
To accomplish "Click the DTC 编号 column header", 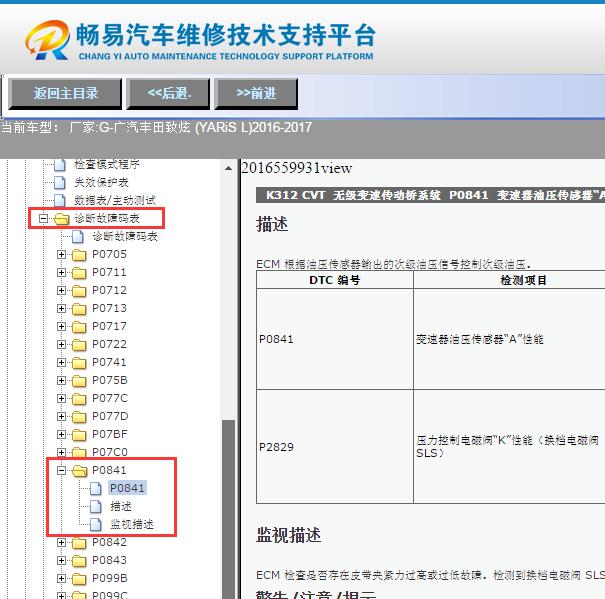I will (335, 280).
